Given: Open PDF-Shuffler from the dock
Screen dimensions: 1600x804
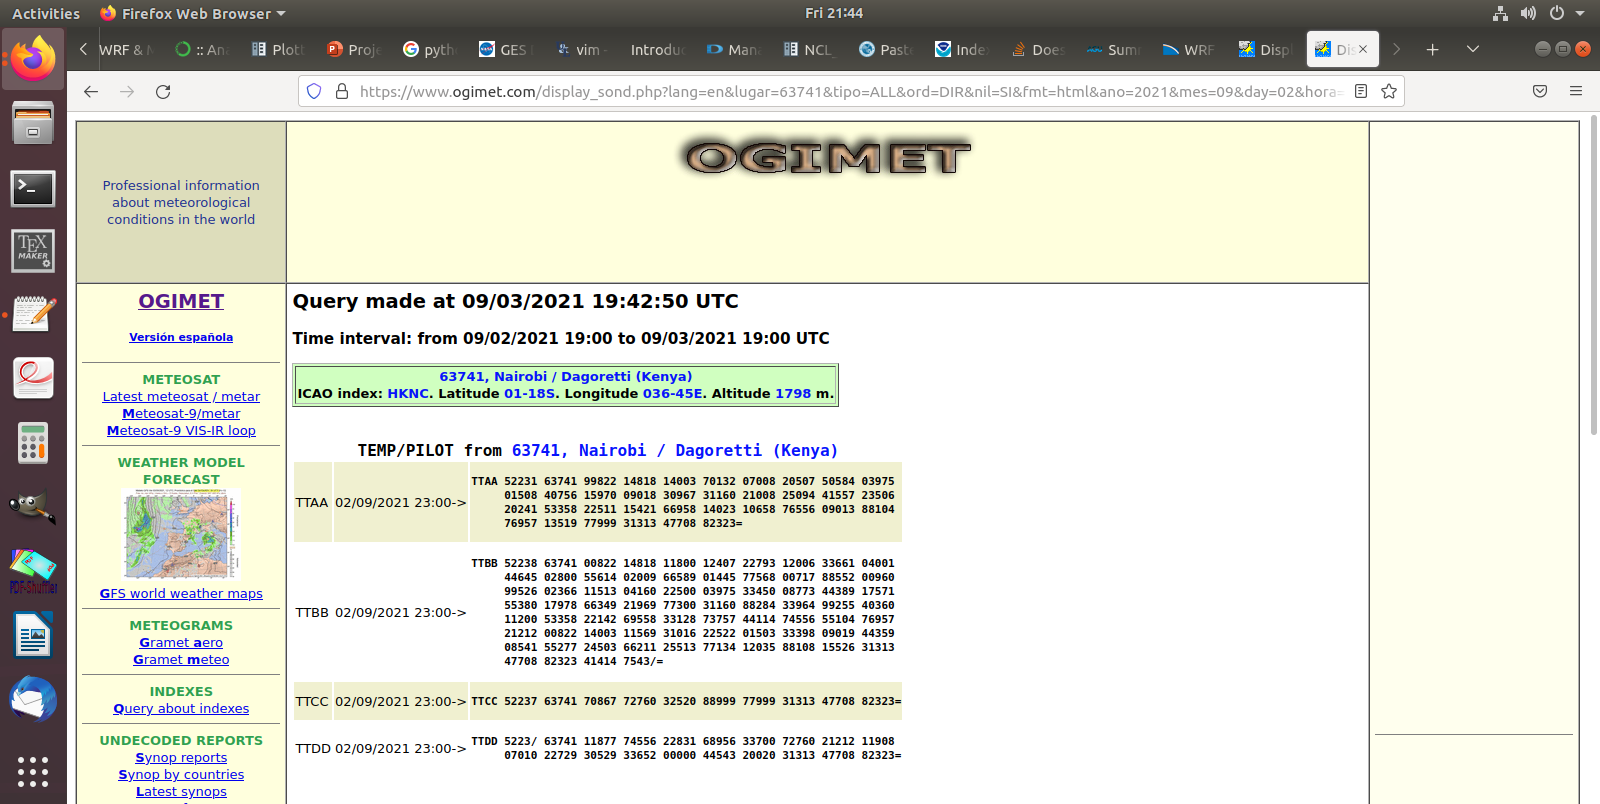Looking at the screenshot, I should click(33, 571).
